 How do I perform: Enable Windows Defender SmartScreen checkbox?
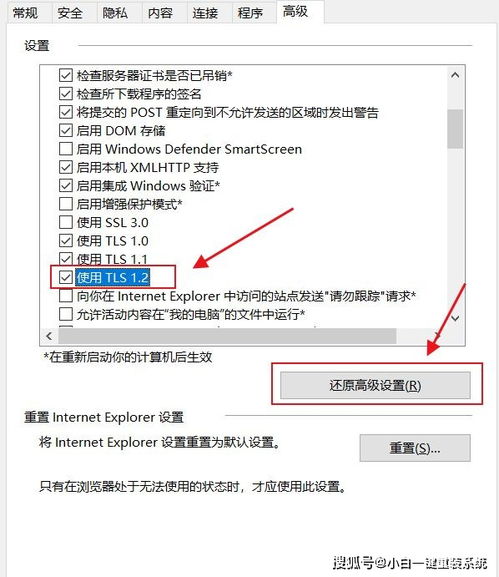click(66, 149)
